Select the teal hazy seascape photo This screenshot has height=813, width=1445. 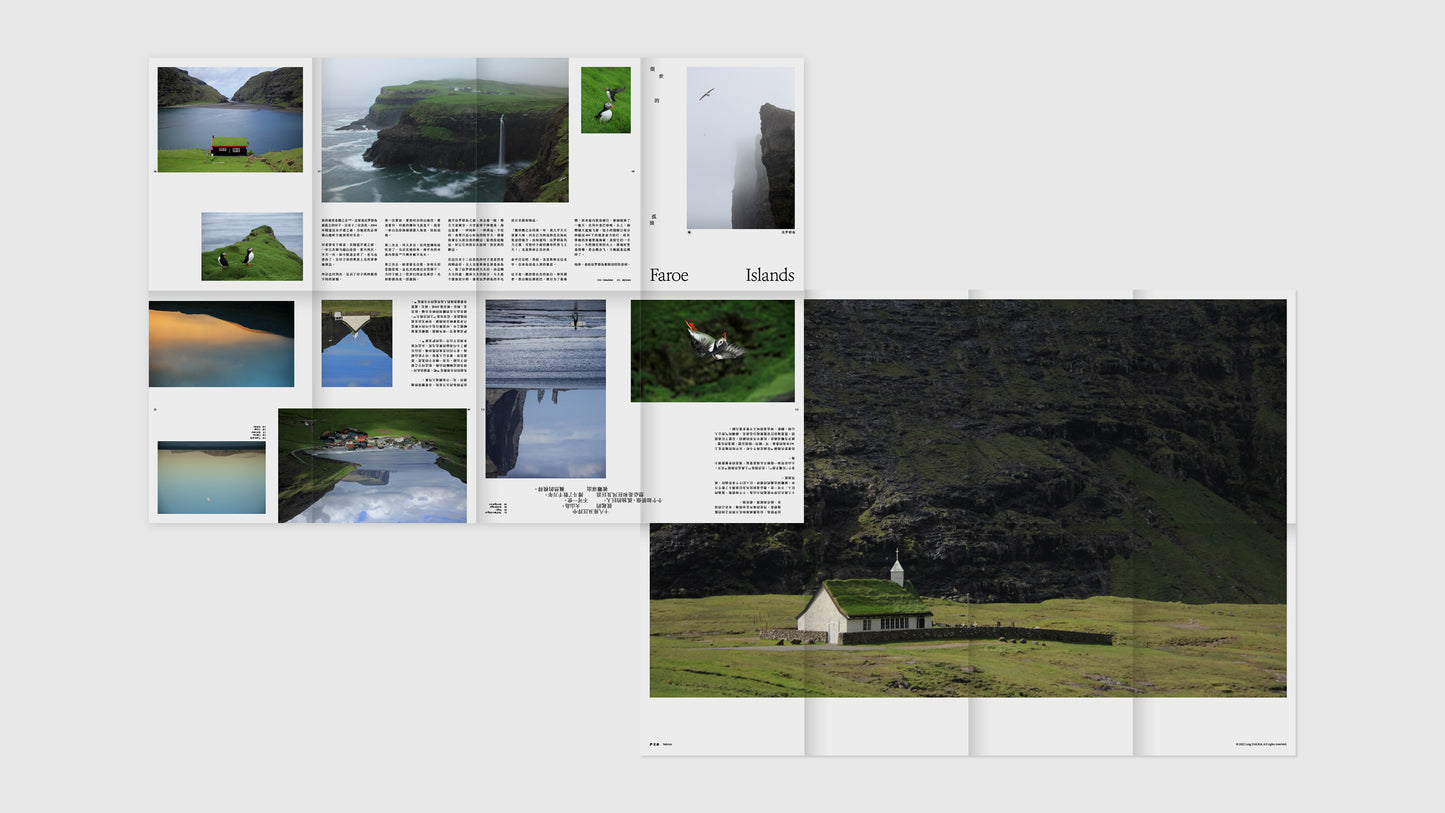click(211, 478)
